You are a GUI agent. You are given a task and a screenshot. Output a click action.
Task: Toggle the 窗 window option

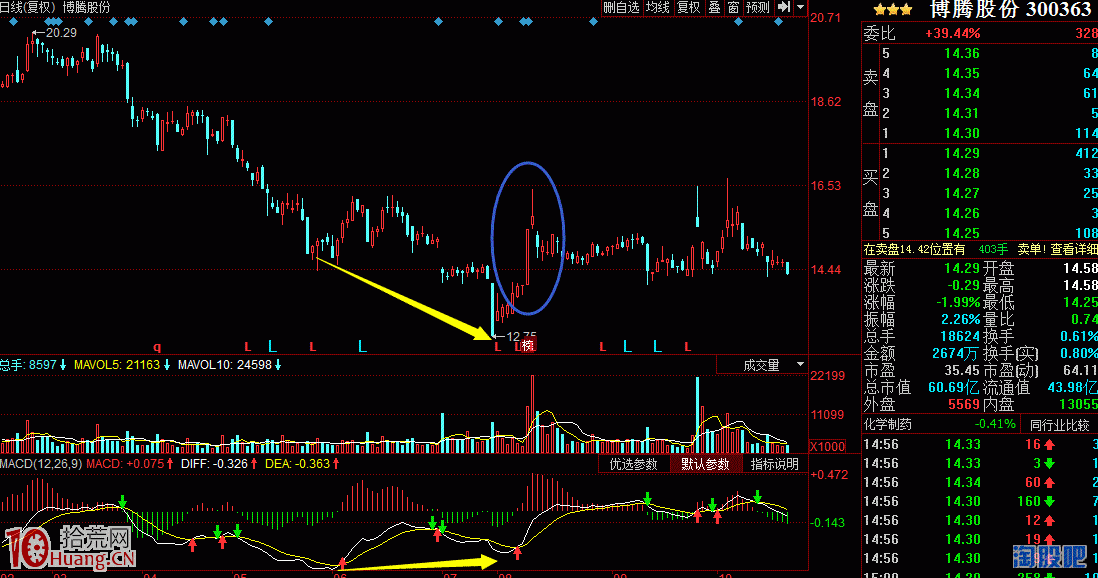(733, 7)
